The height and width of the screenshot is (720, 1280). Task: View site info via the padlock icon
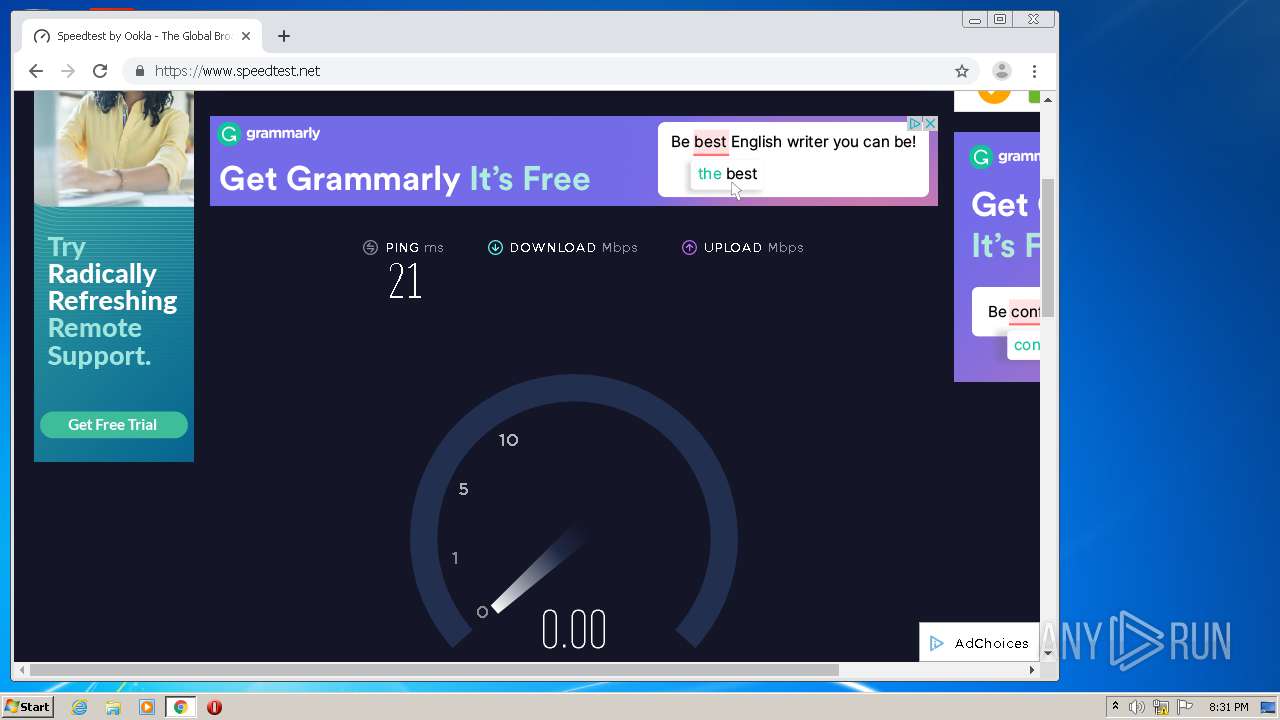pos(139,71)
